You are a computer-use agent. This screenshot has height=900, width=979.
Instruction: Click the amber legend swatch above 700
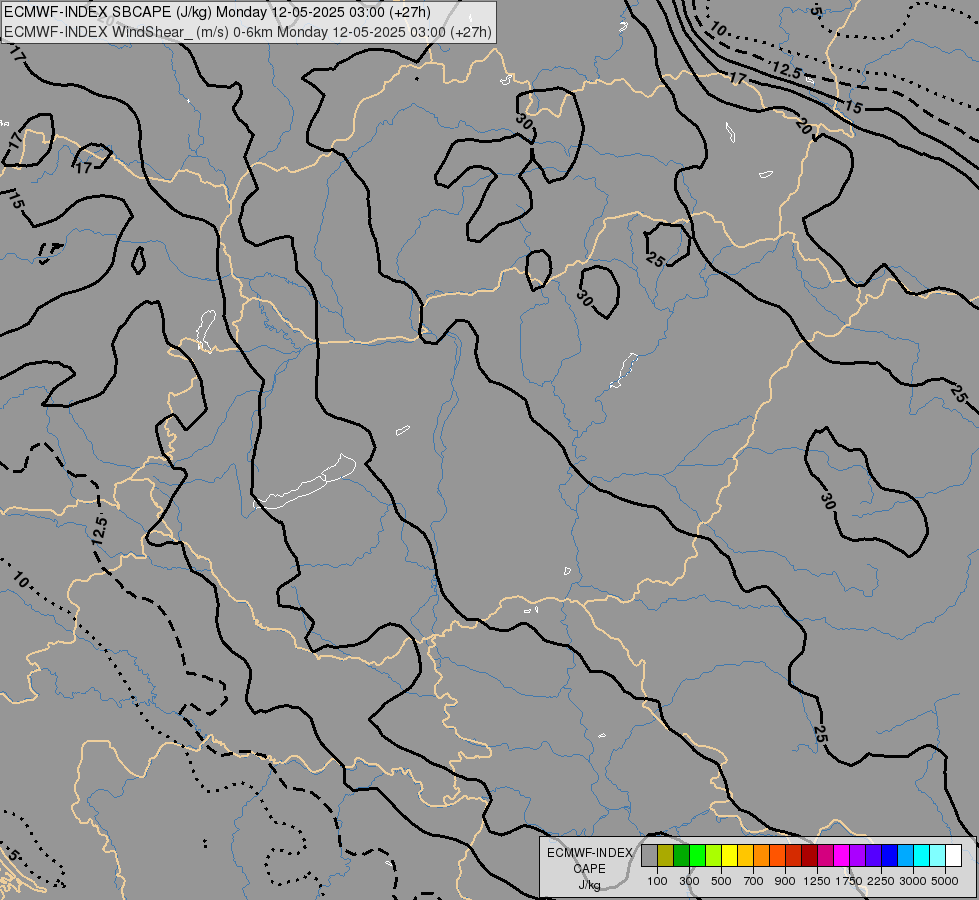click(745, 856)
